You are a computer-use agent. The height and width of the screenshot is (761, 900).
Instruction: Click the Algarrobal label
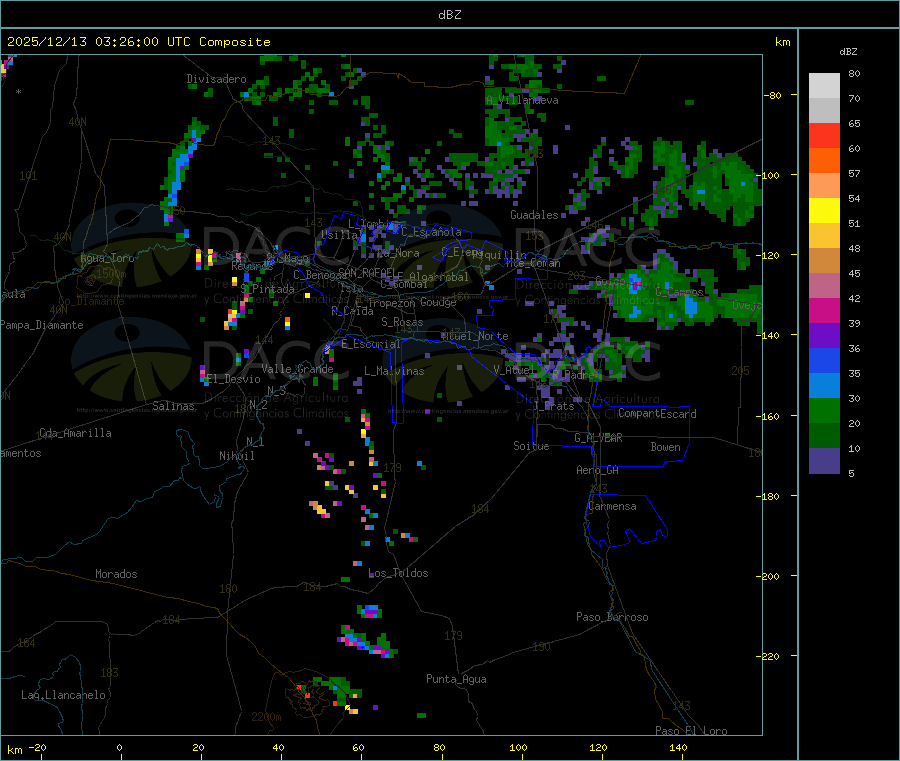(x=439, y=277)
